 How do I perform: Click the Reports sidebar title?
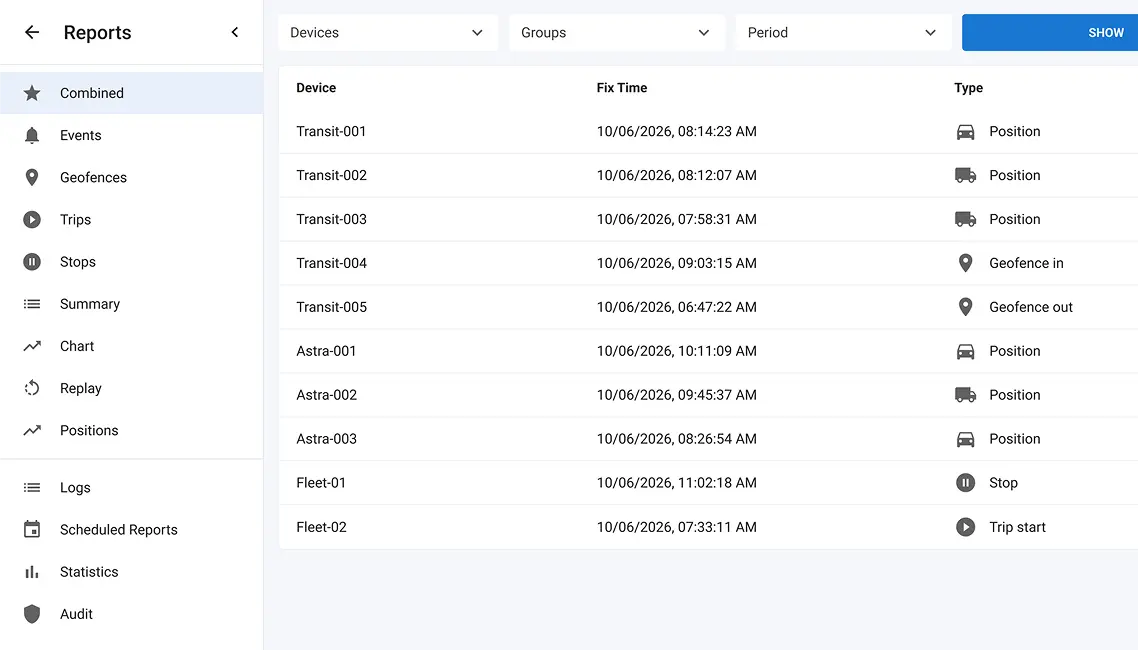tap(97, 33)
